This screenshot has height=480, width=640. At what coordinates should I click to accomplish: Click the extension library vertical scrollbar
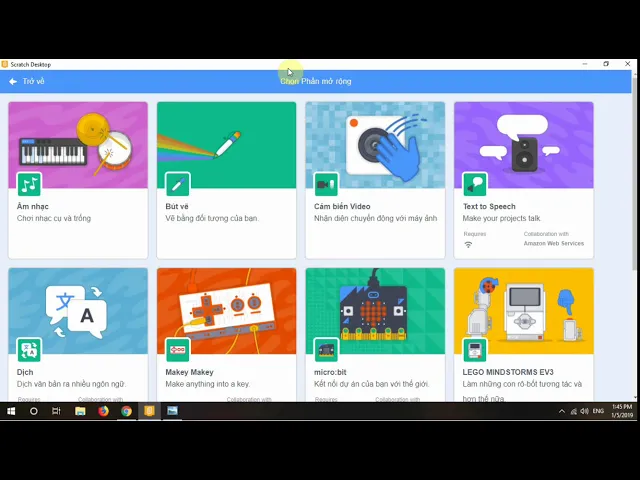(x=635, y=170)
